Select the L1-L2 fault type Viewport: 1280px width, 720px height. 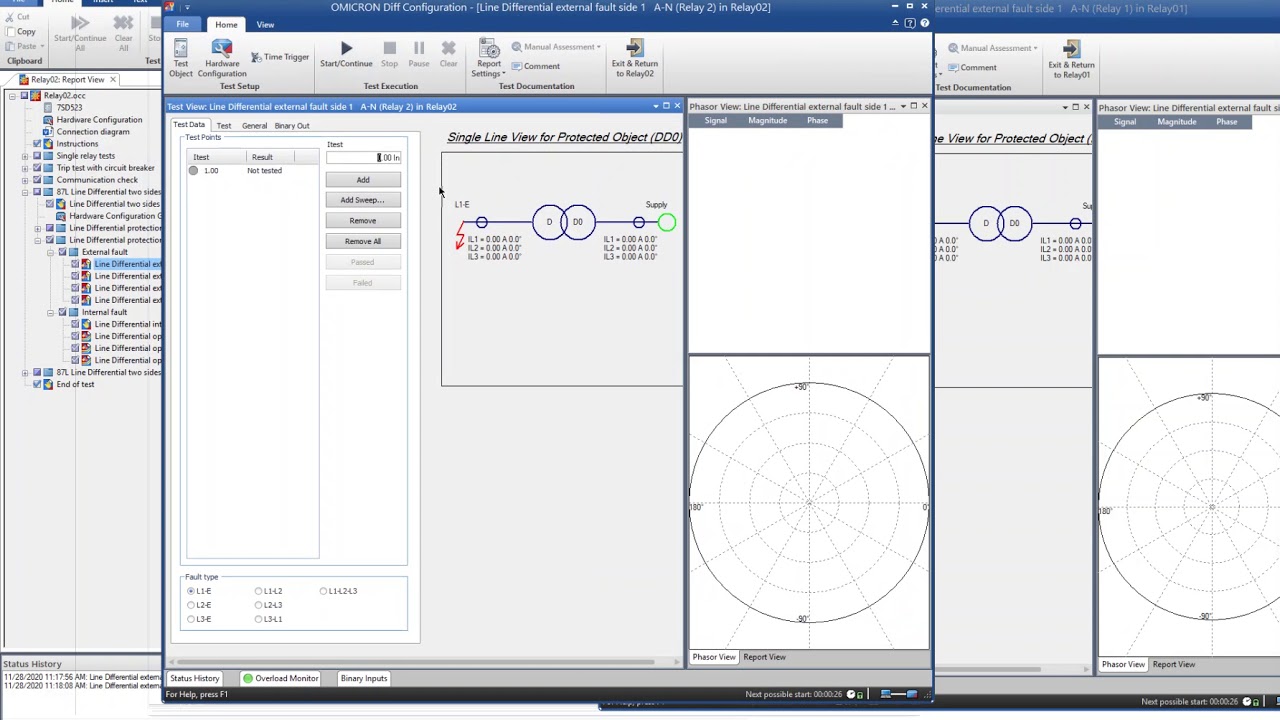click(269, 591)
